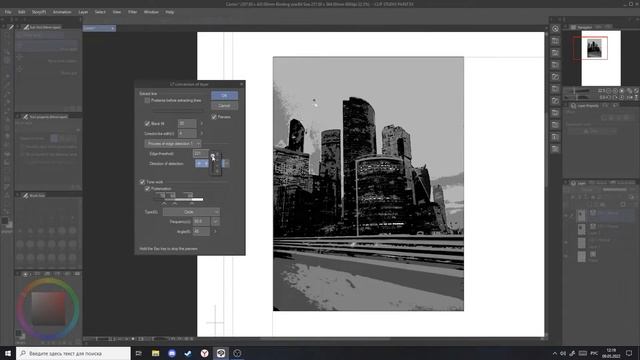
Task: Select the top highlighted layer thumbnail
Action: tap(582, 215)
